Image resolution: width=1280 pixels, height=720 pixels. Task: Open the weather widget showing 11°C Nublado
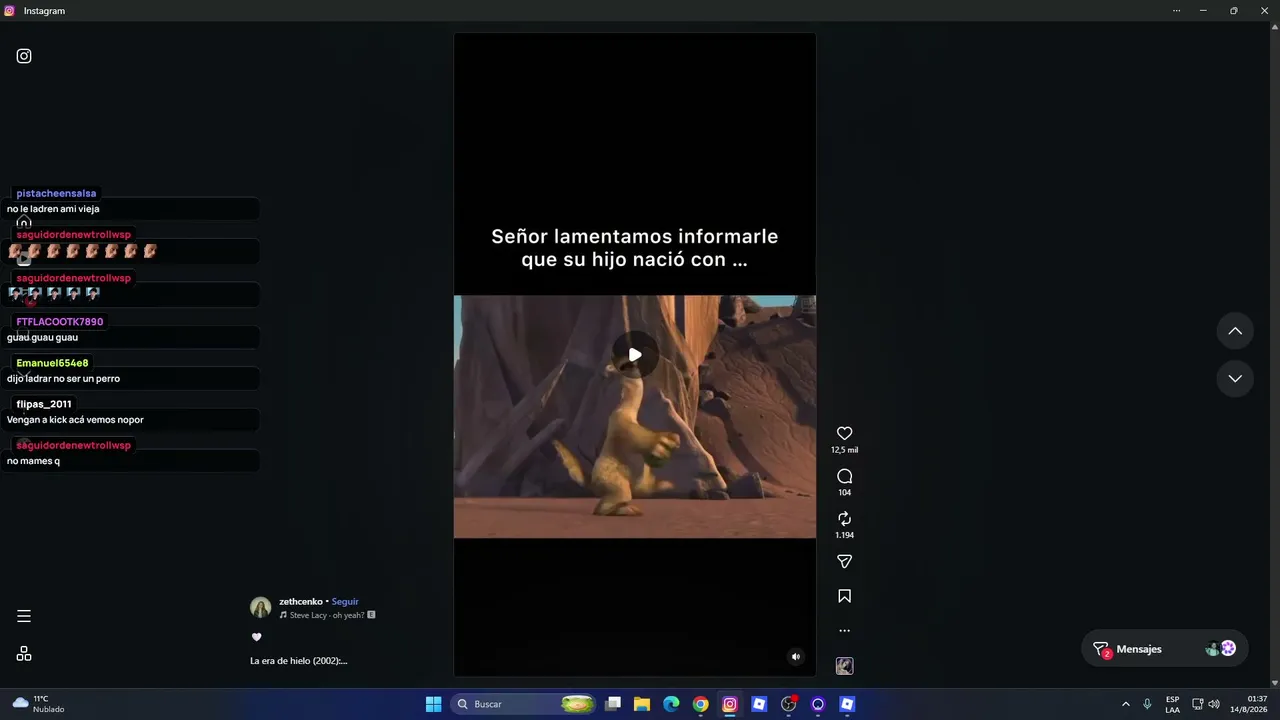39,704
